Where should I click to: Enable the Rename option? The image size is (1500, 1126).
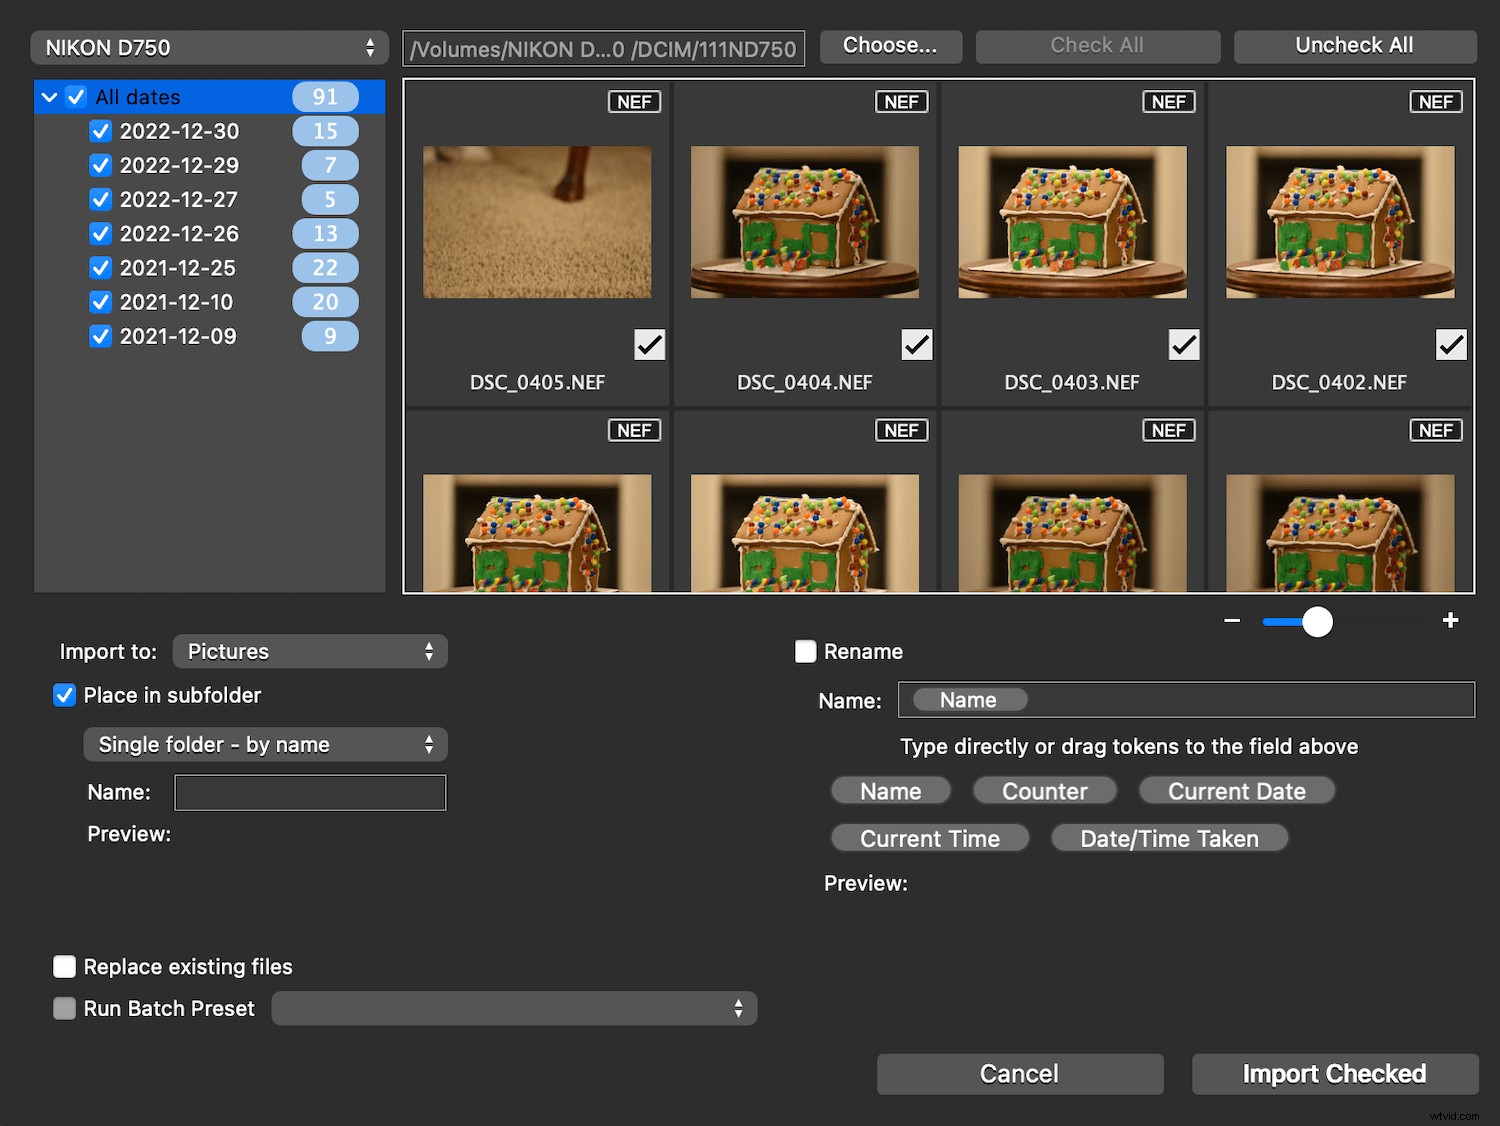pyautogui.click(x=805, y=651)
